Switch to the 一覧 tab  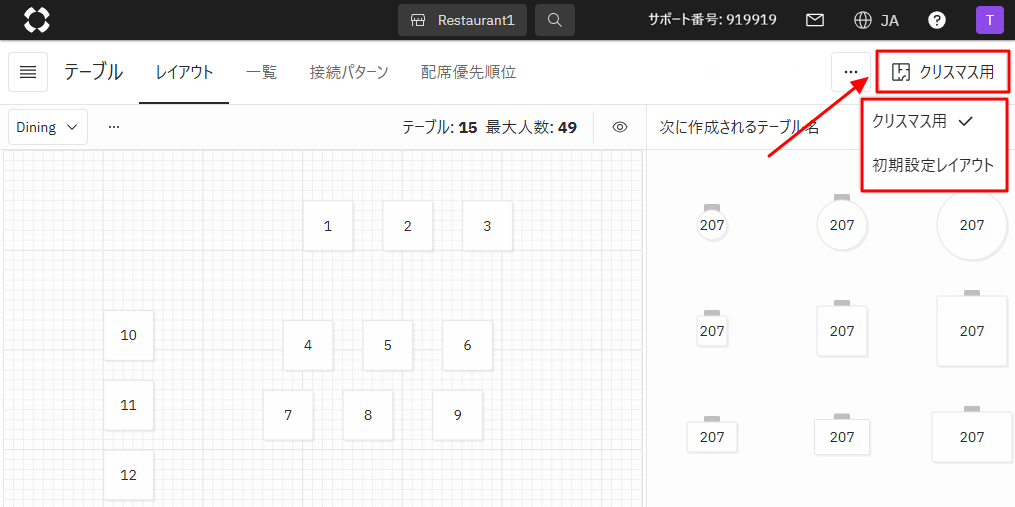[262, 73]
